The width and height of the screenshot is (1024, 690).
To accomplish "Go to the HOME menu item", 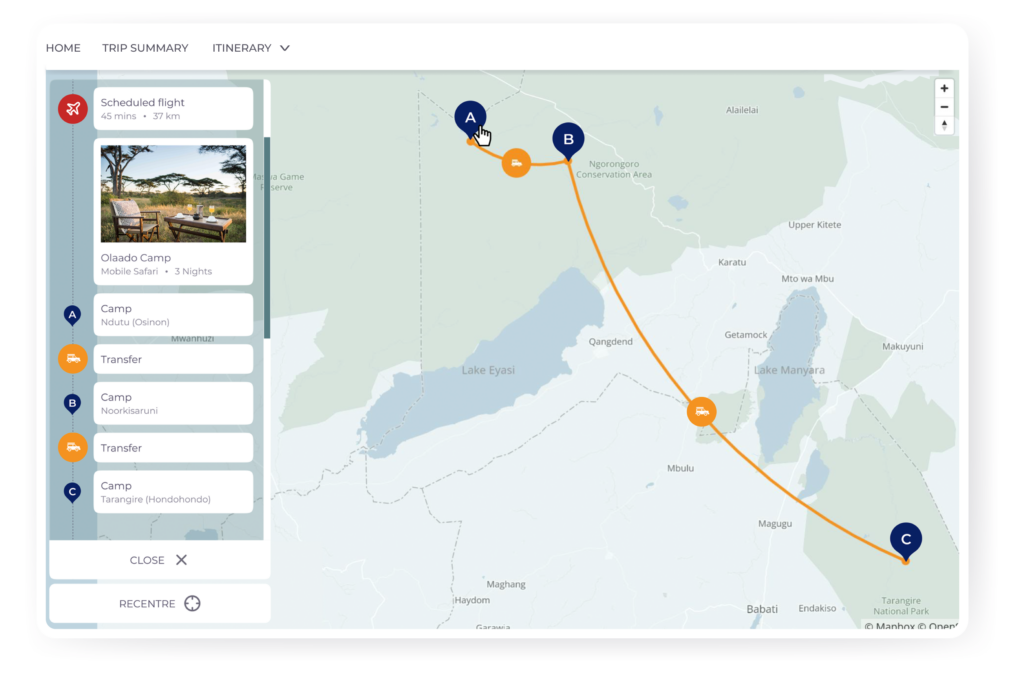I will (x=63, y=48).
